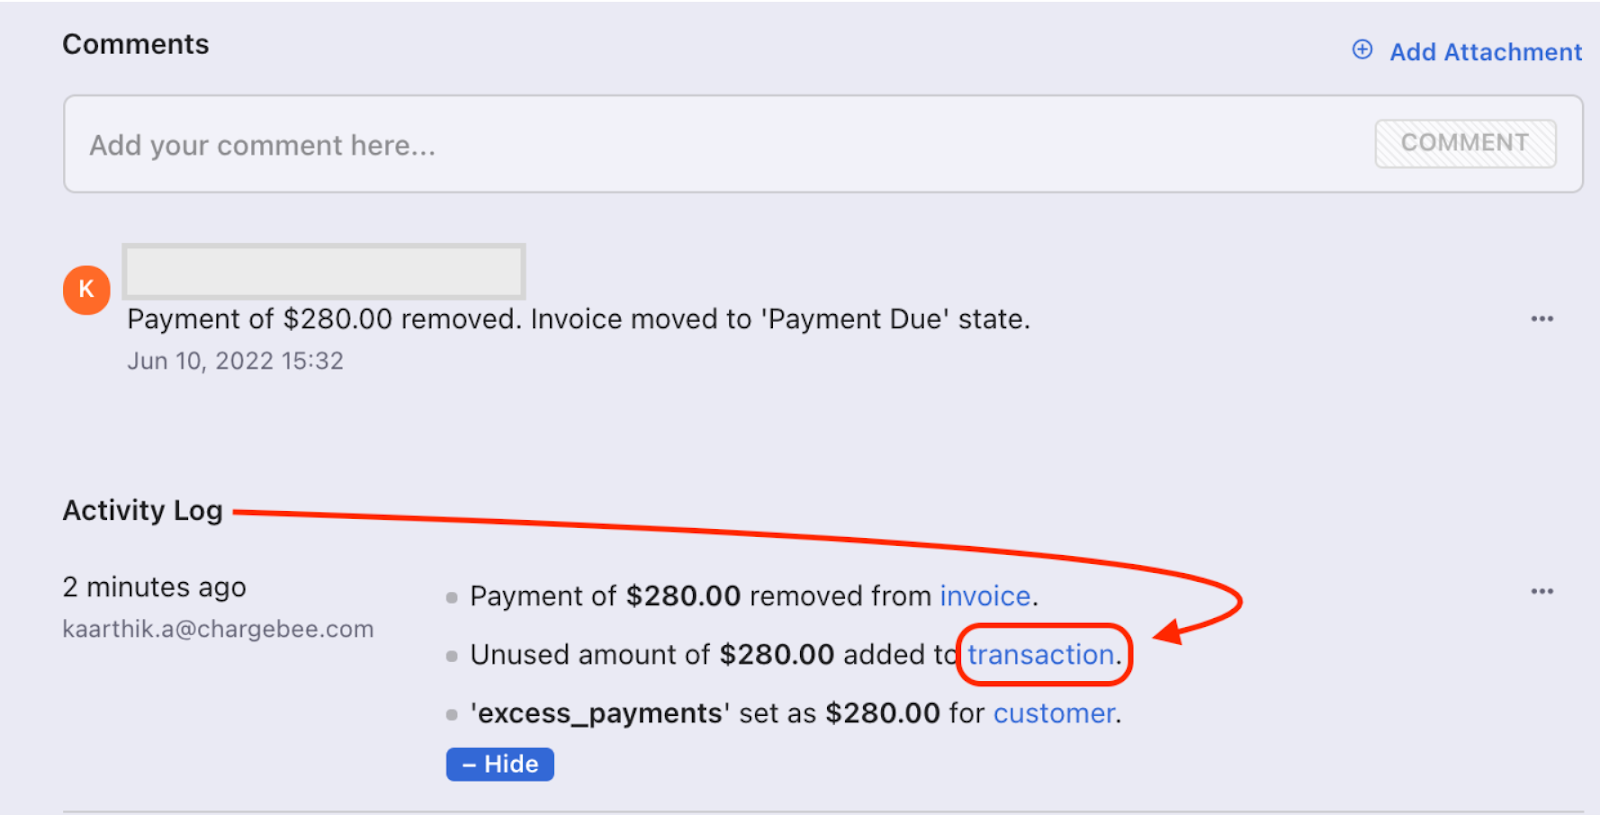Image resolution: width=1600 pixels, height=815 pixels.
Task: Open the customer link in activity log
Action: [x=1054, y=713]
